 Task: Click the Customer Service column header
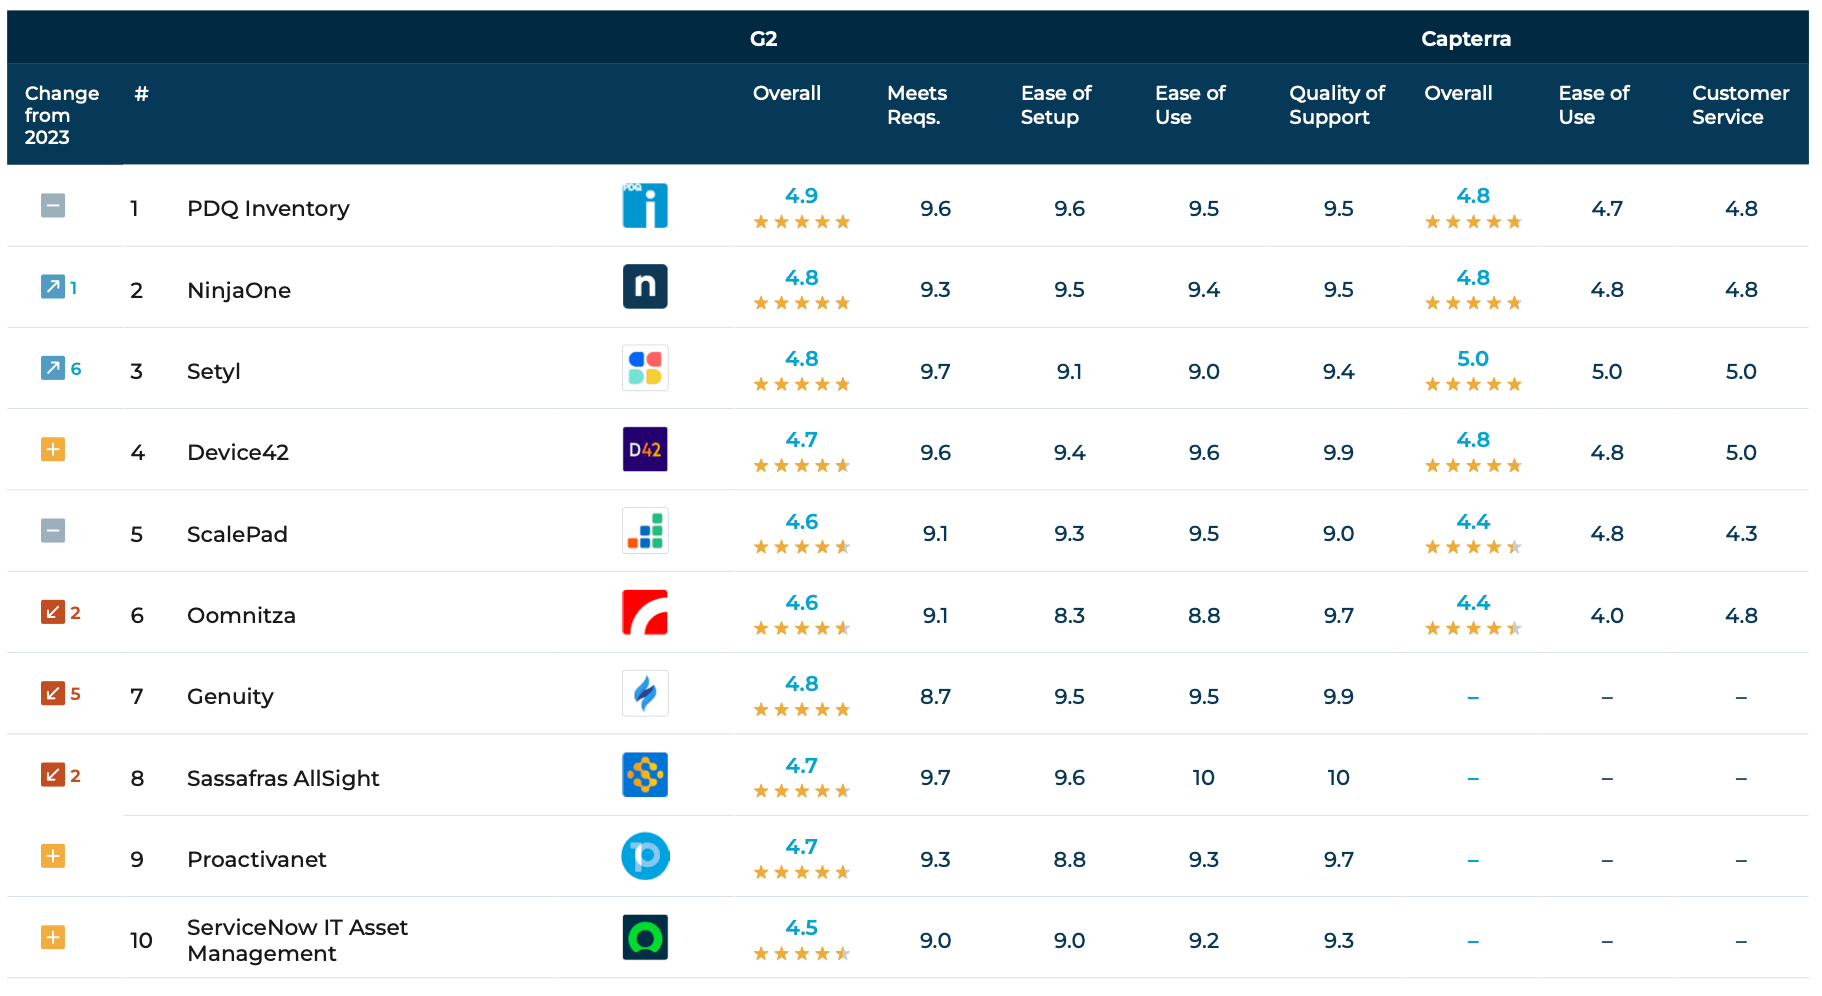[x=1740, y=105]
